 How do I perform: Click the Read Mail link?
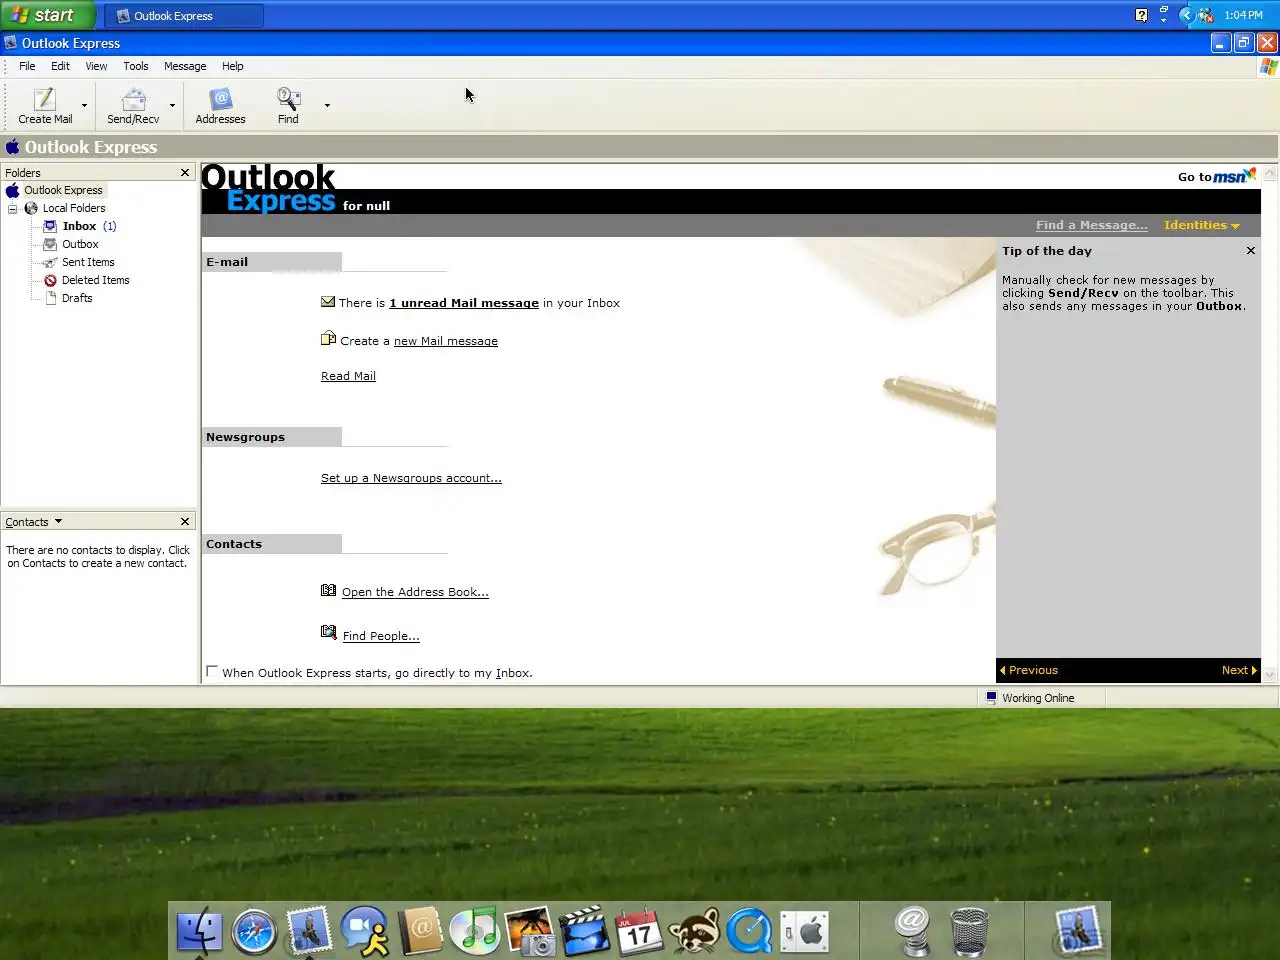coord(348,376)
